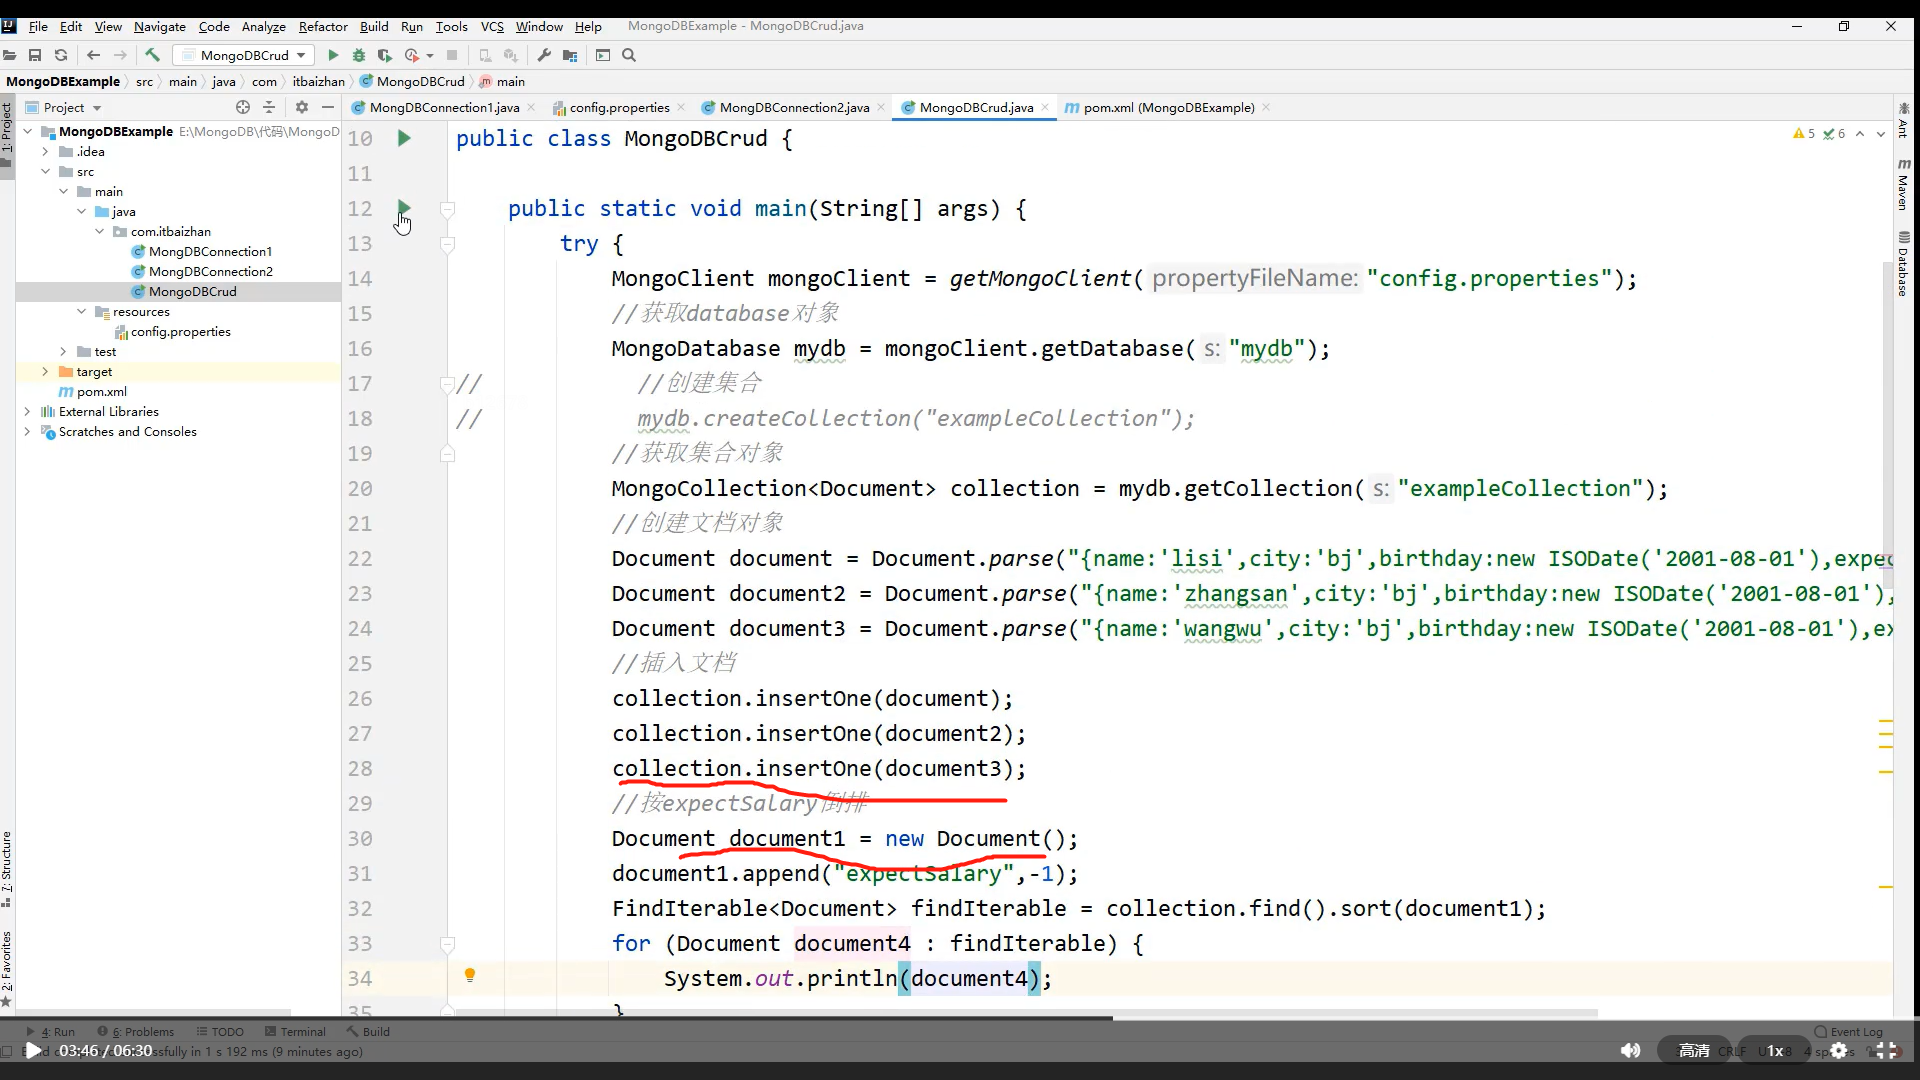Click run gutter arrow beside class MongoDBCrud
The width and height of the screenshot is (1920, 1080).
404,138
